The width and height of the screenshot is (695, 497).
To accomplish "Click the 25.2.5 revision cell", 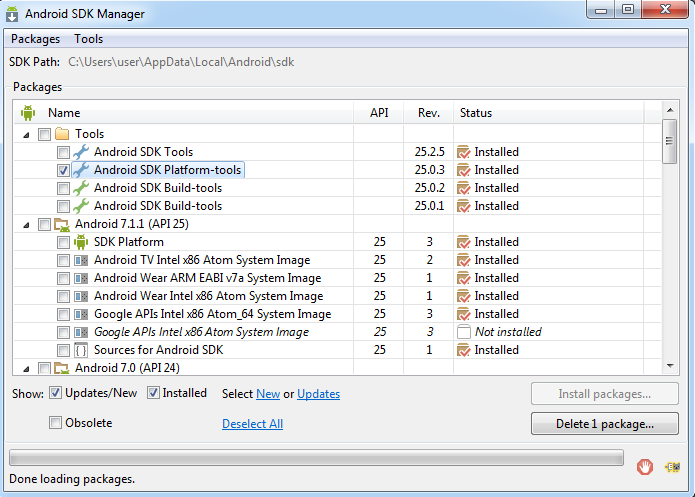I will coord(429,152).
